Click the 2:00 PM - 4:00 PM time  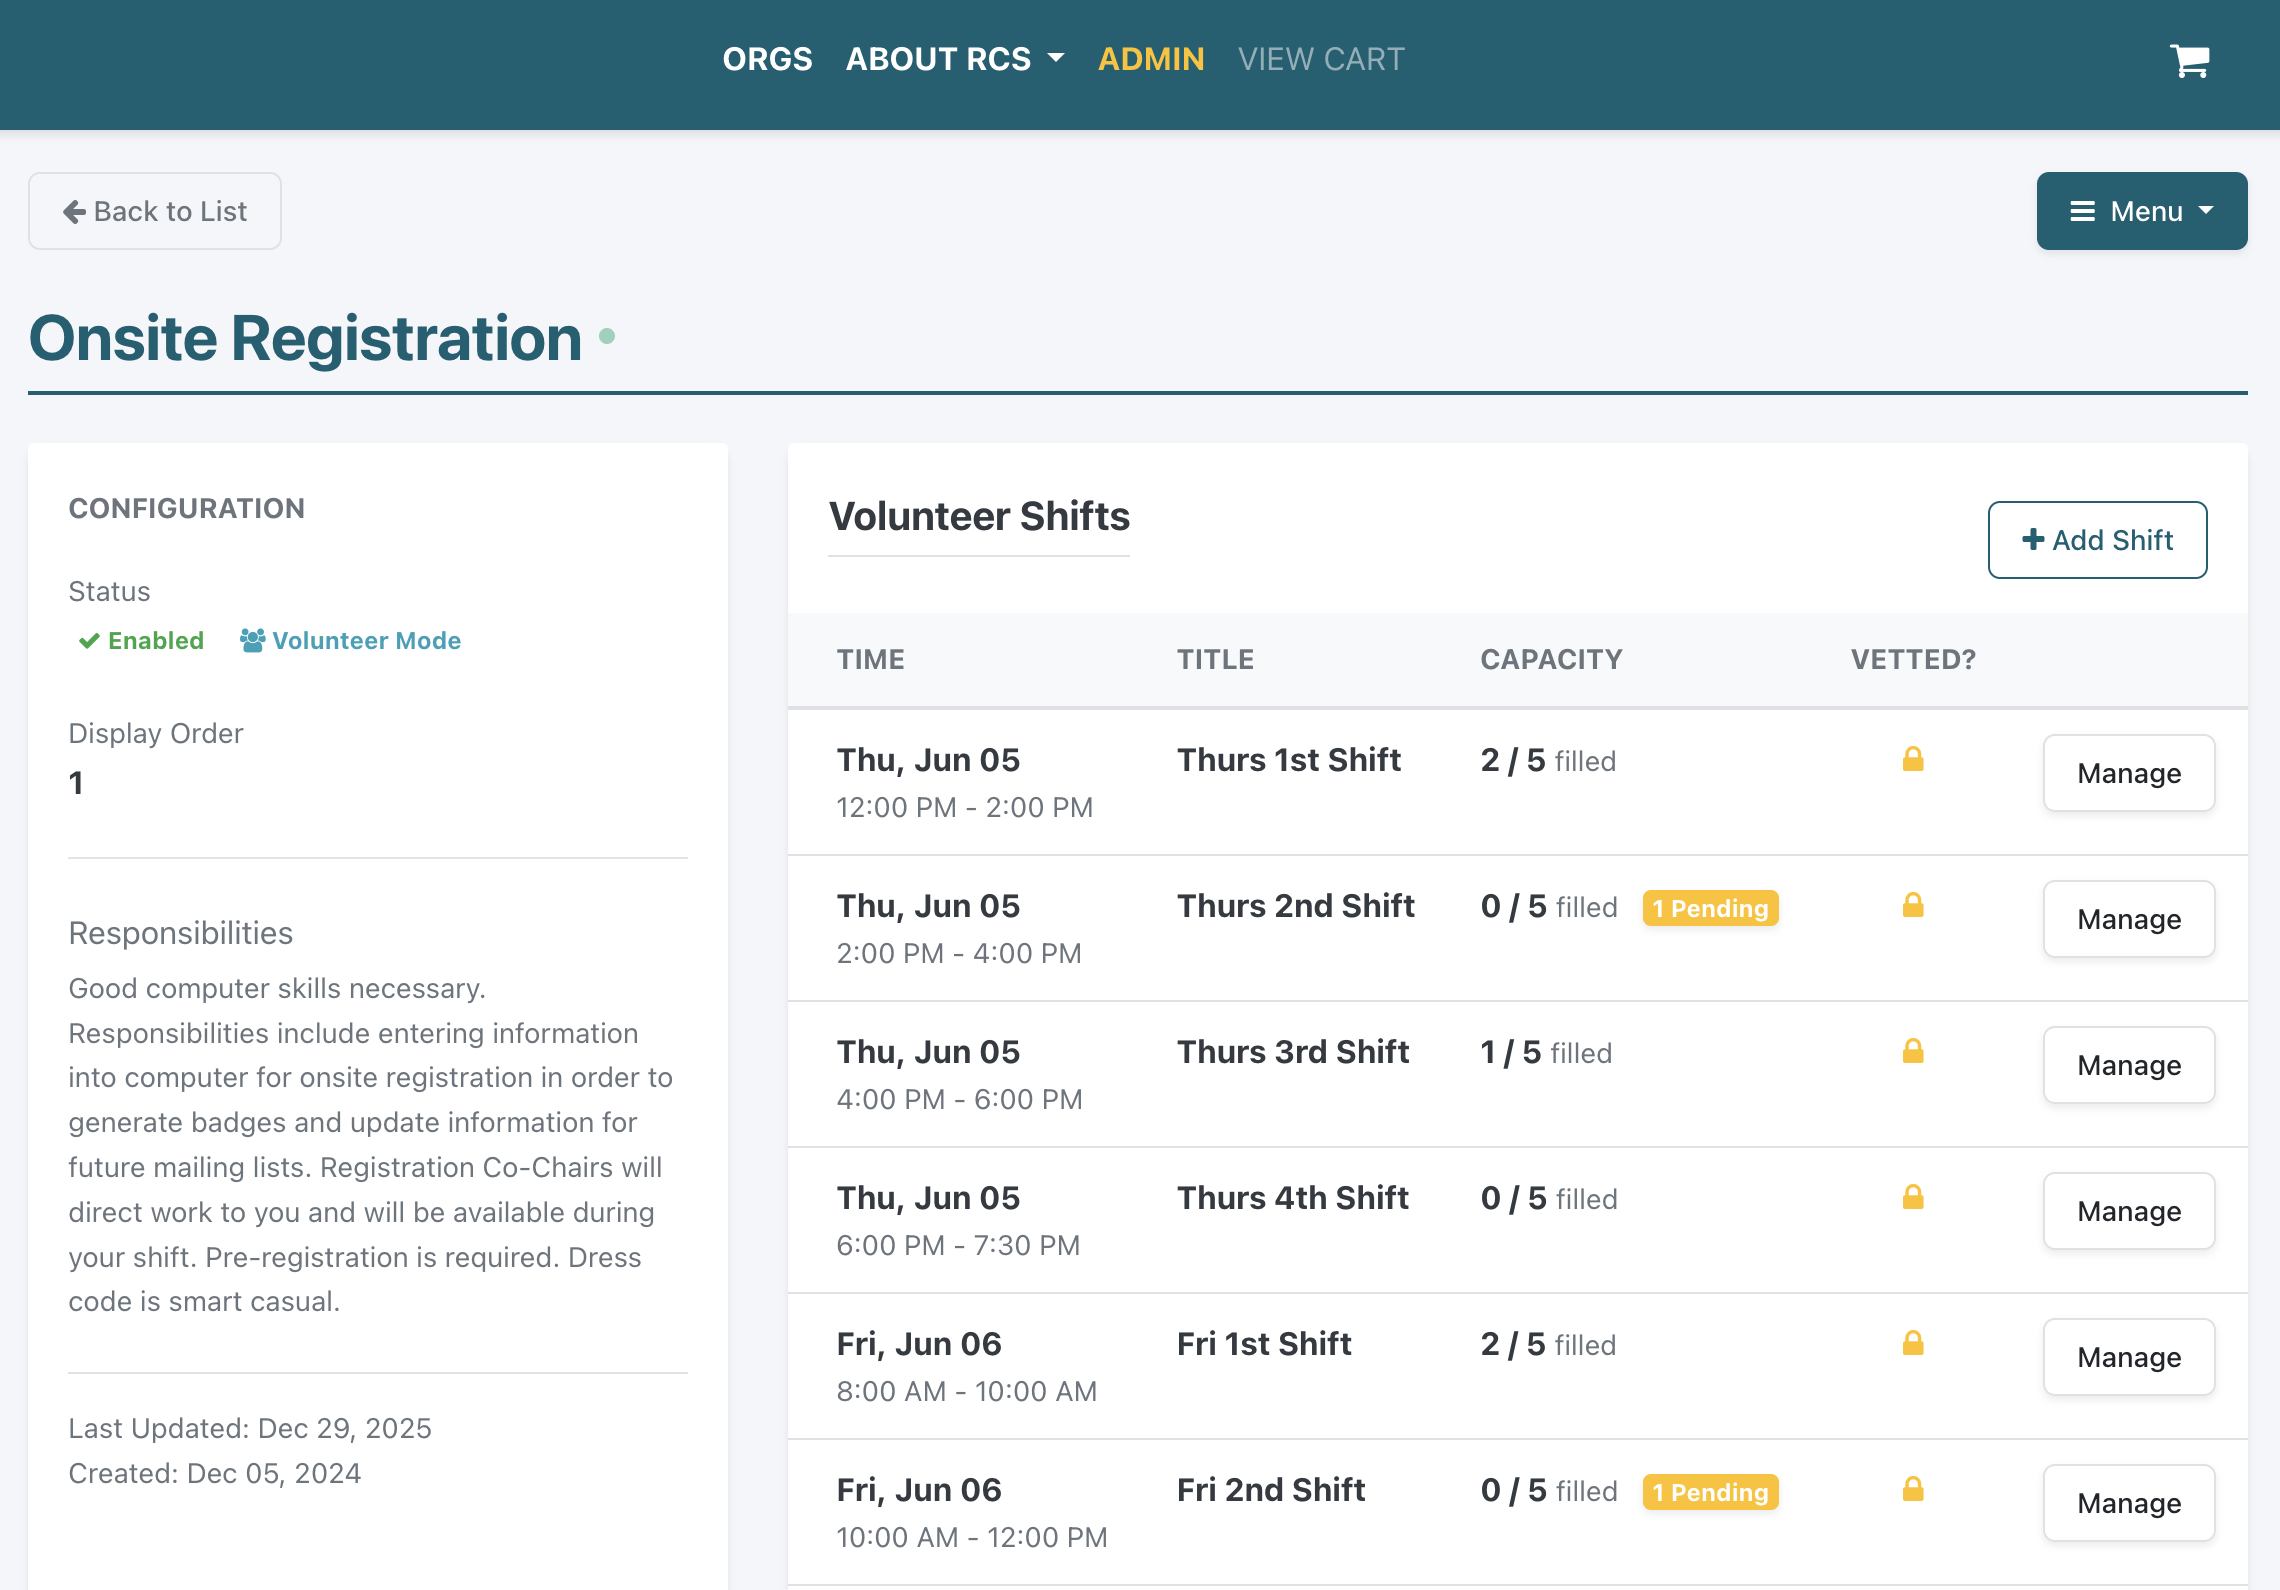pyautogui.click(x=958, y=953)
